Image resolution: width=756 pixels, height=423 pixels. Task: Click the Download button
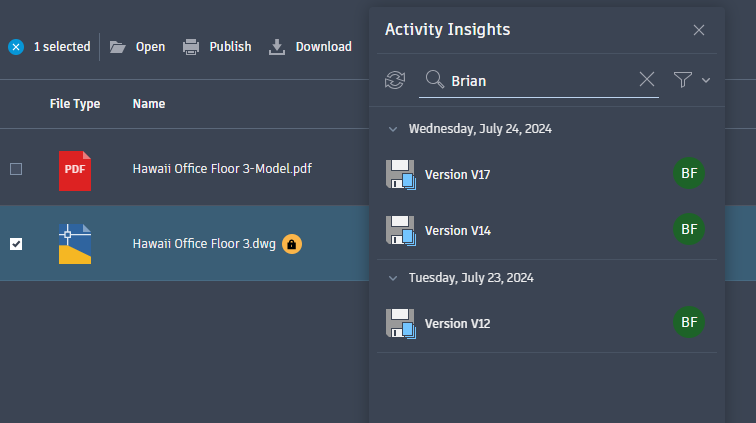[310, 47]
